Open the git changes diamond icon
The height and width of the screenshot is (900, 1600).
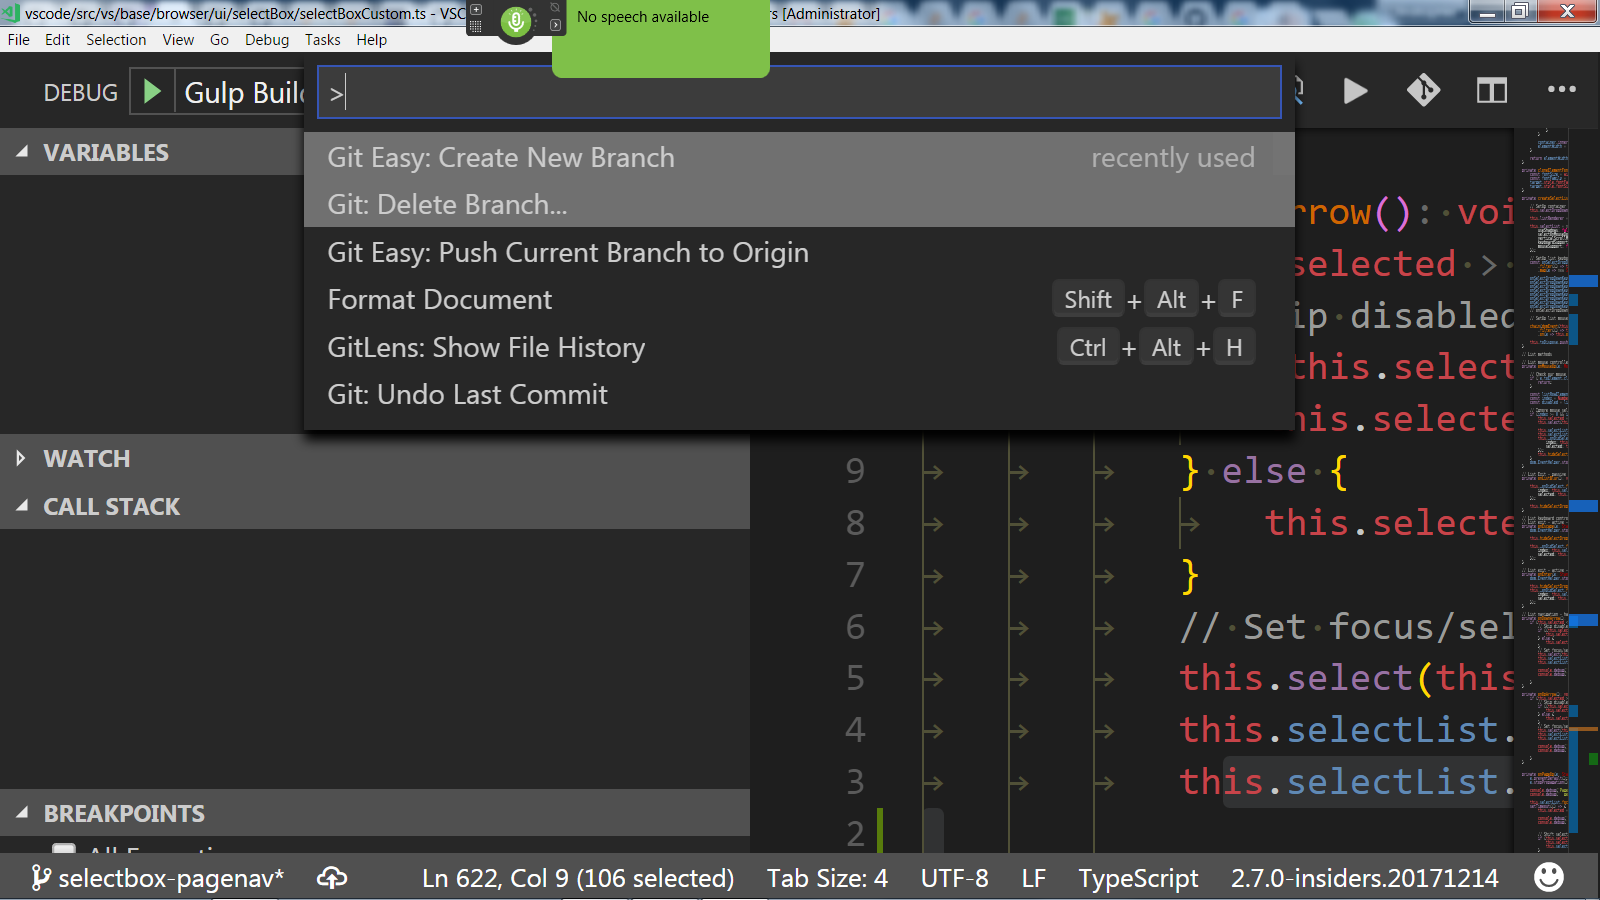pyautogui.click(x=1423, y=91)
